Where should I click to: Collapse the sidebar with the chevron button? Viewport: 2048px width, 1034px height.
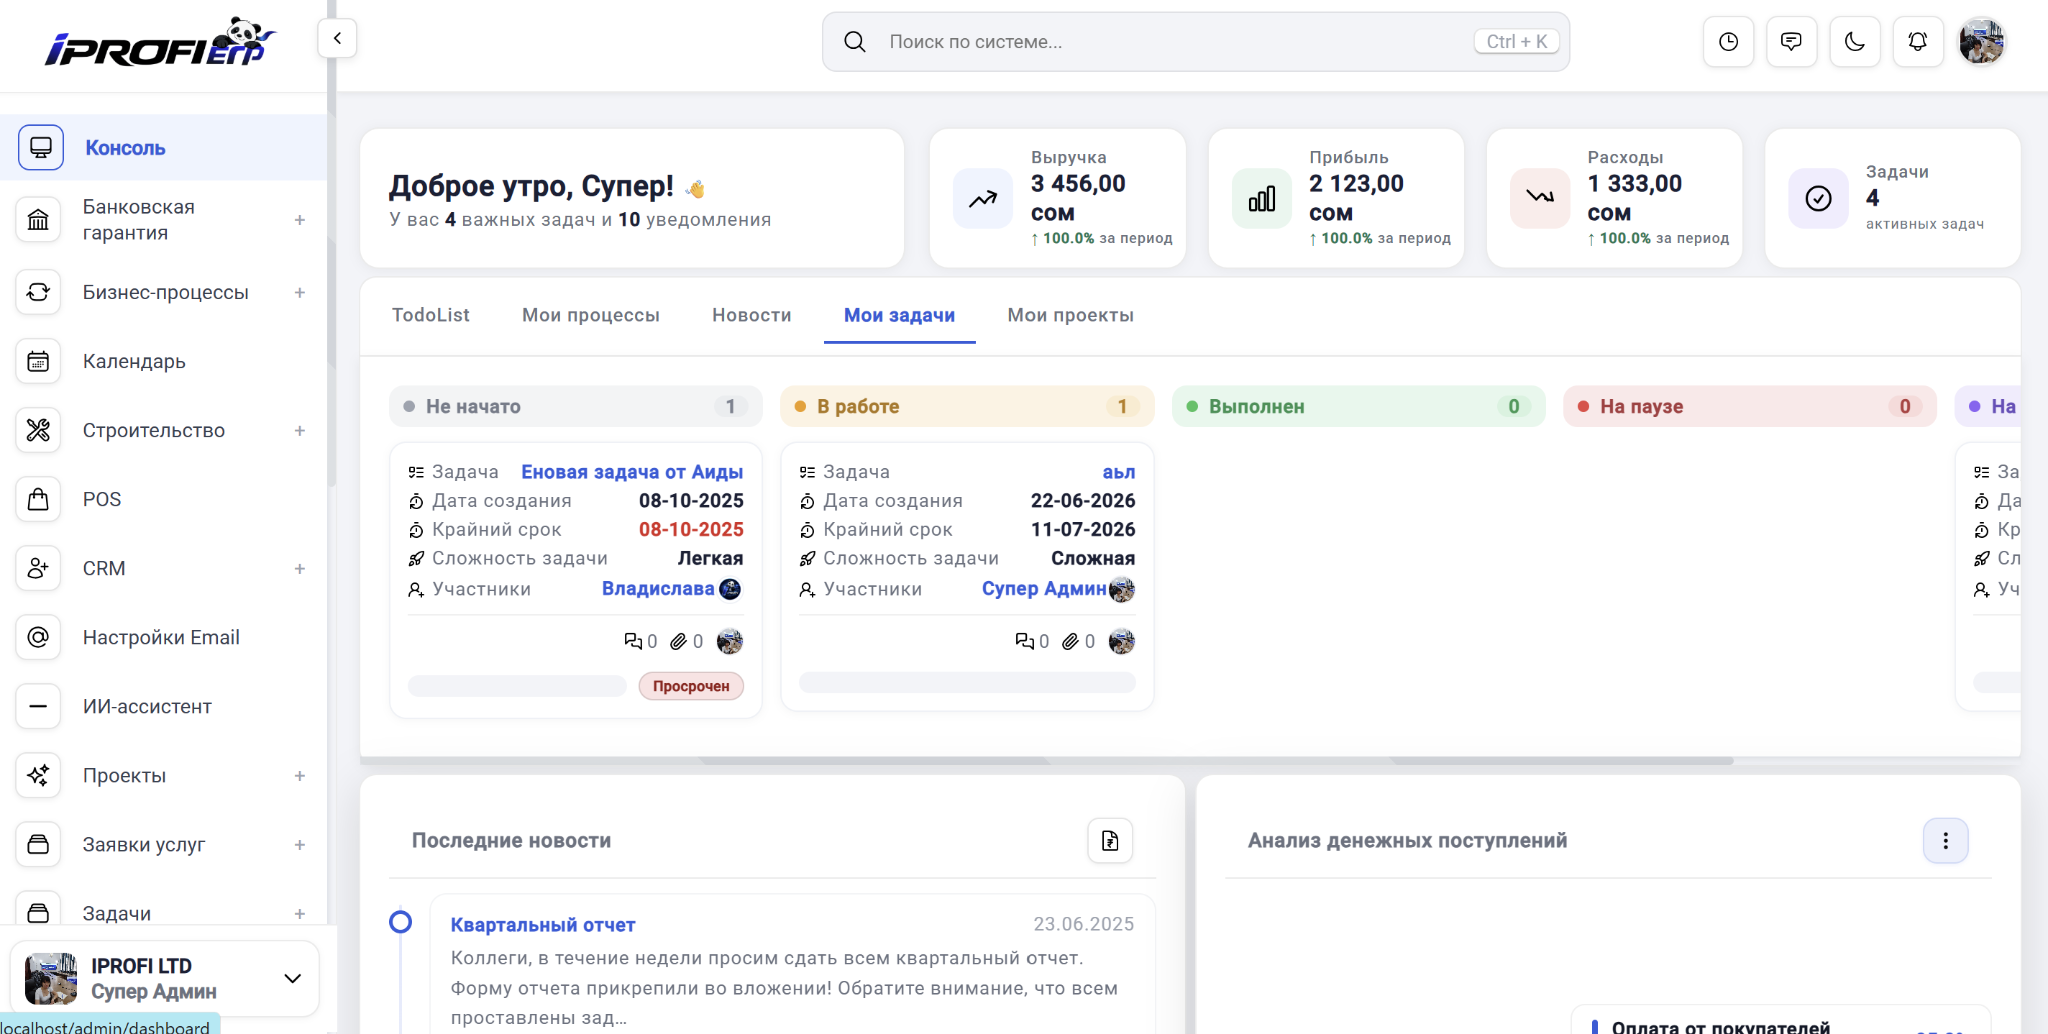click(x=337, y=38)
